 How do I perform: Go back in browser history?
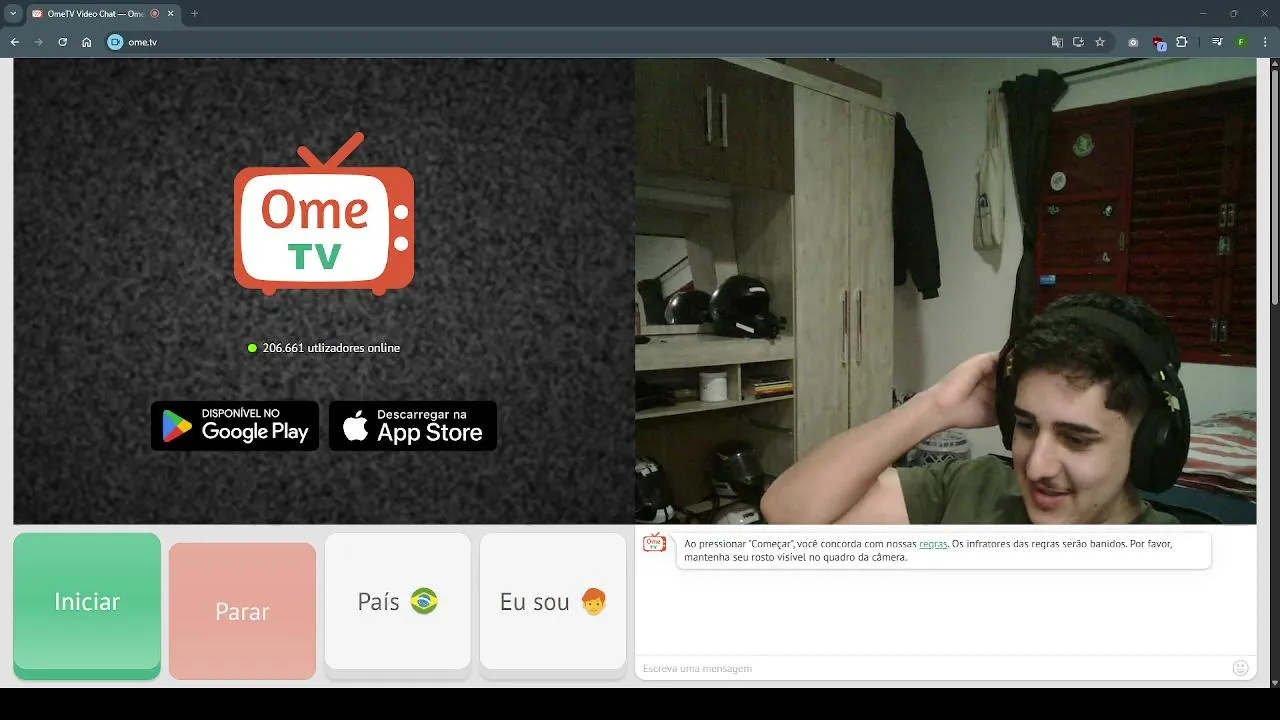tap(14, 42)
